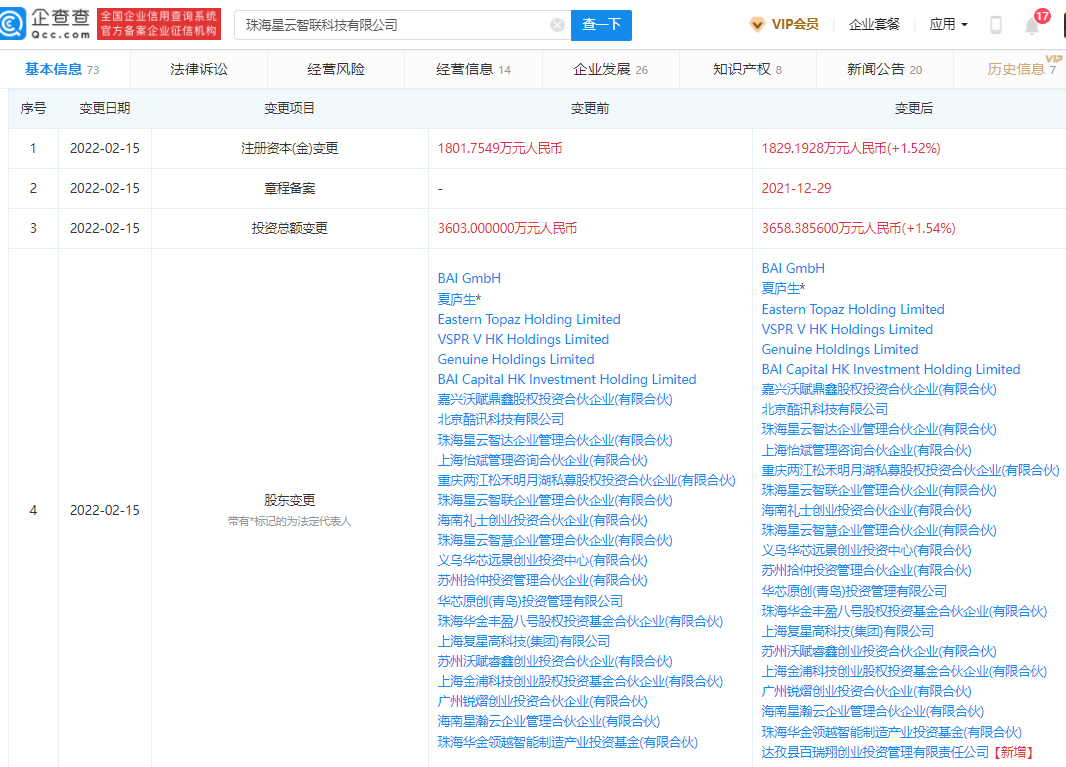1066x767 pixels.
Task: Open the mobile phone app icon
Action: pos(995,25)
